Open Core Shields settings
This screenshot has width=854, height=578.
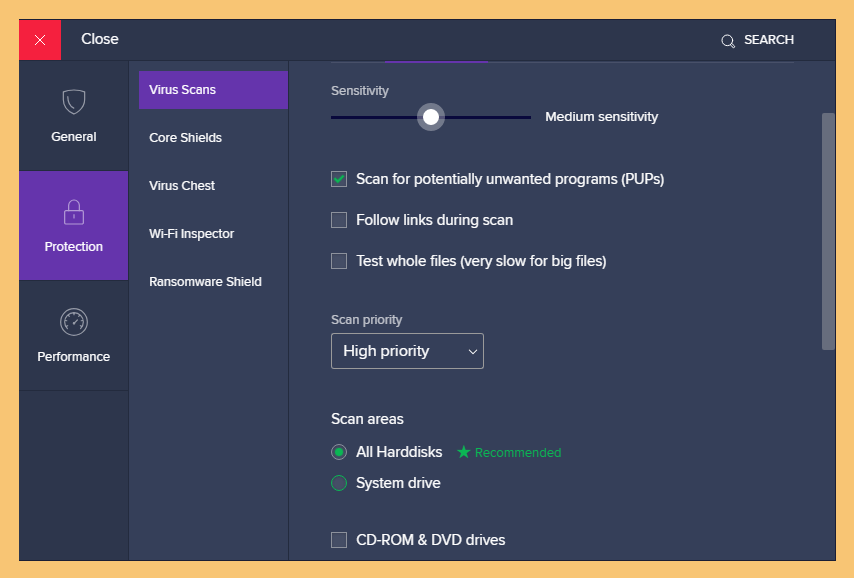coord(185,138)
